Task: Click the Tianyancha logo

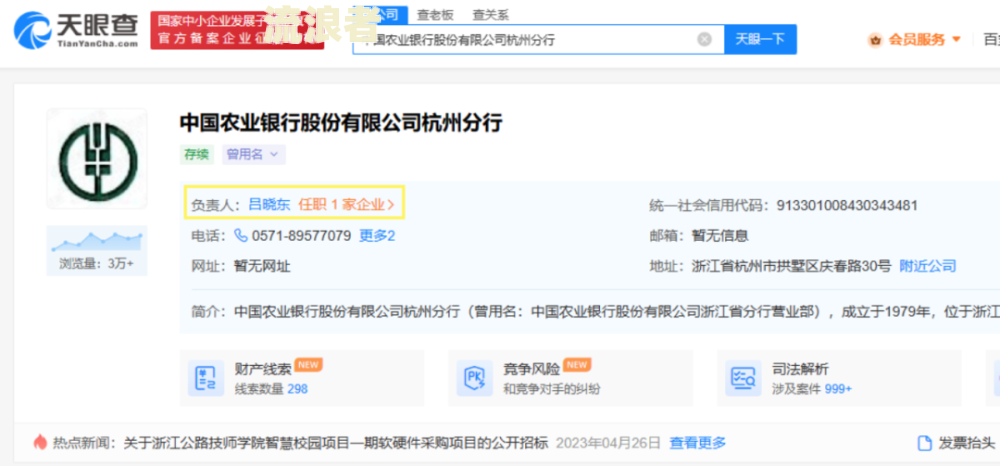Action: point(76,29)
